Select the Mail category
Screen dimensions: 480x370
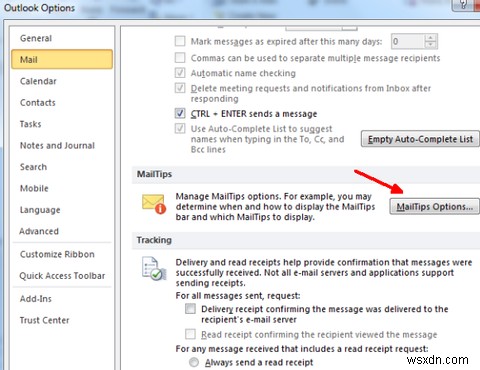pyautogui.click(x=62, y=60)
